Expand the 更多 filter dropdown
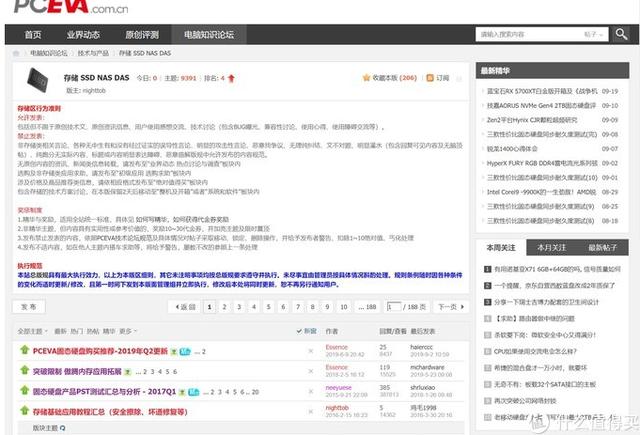Viewport: 640px width, 435px height. click(128, 331)
